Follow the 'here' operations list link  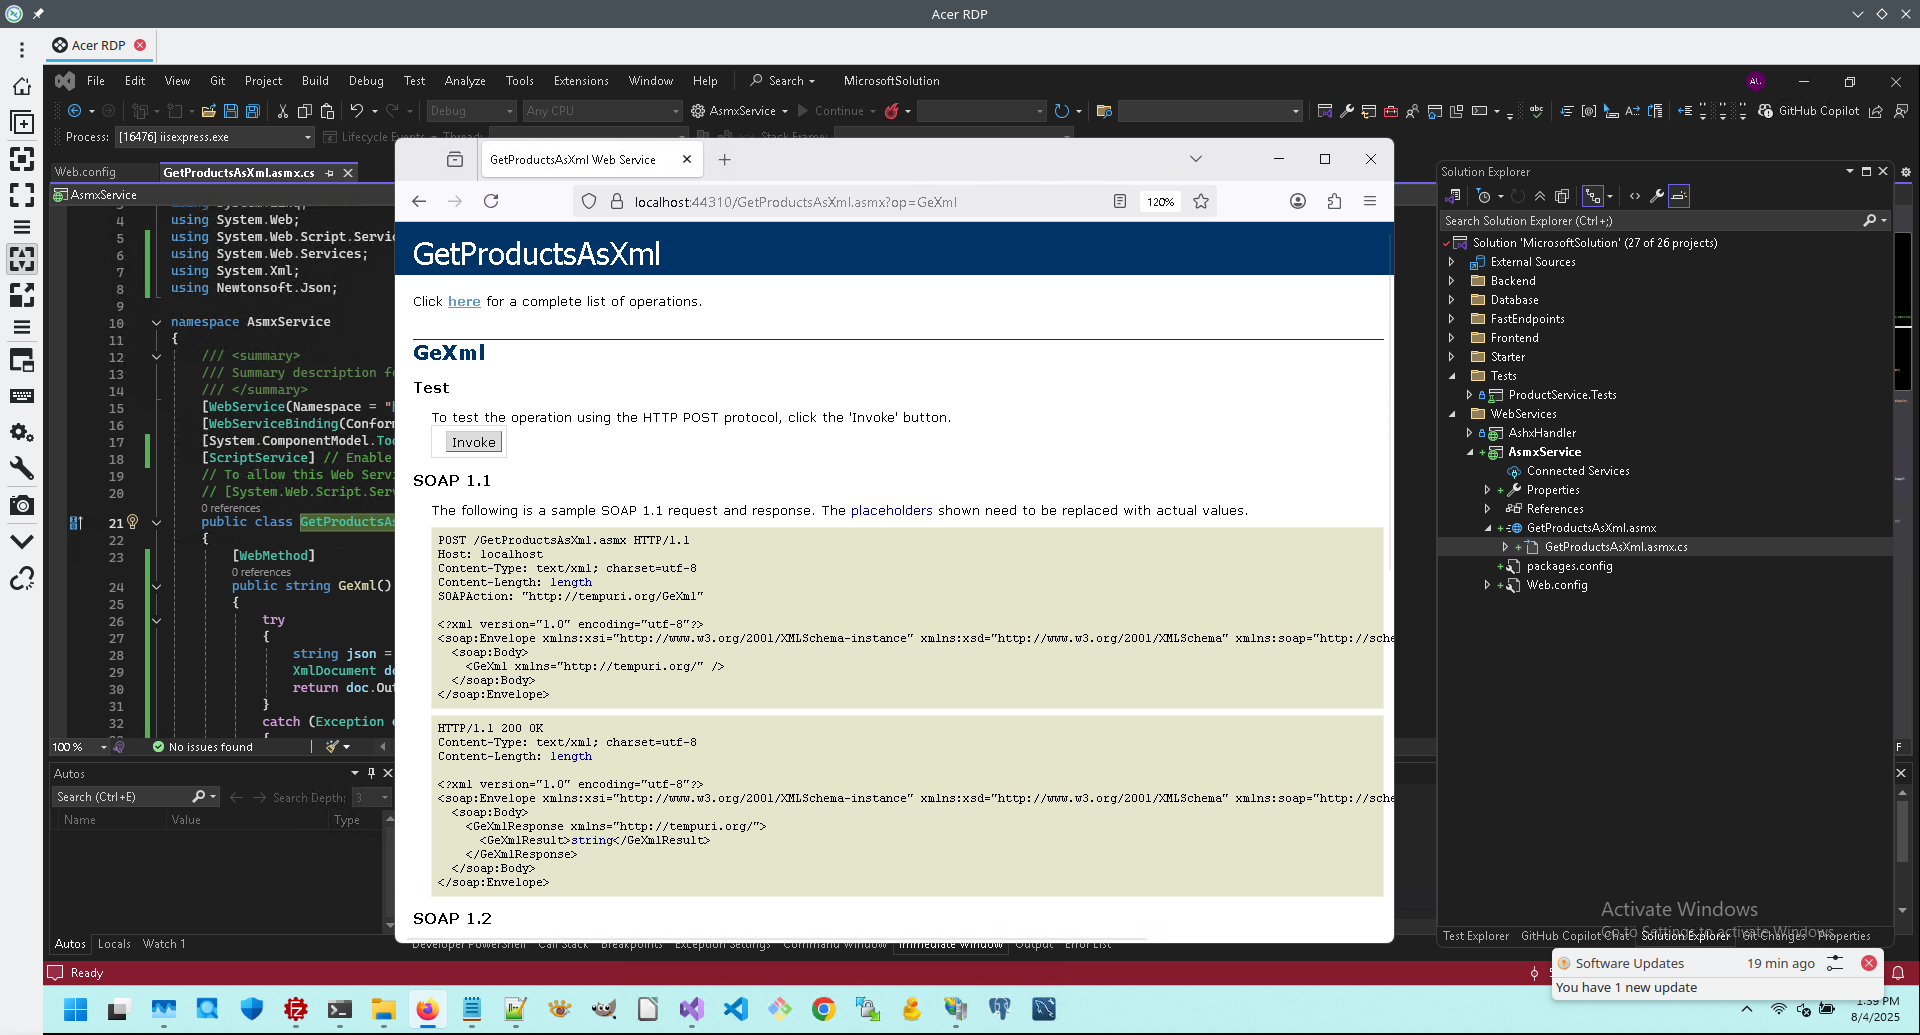[464, 301]
